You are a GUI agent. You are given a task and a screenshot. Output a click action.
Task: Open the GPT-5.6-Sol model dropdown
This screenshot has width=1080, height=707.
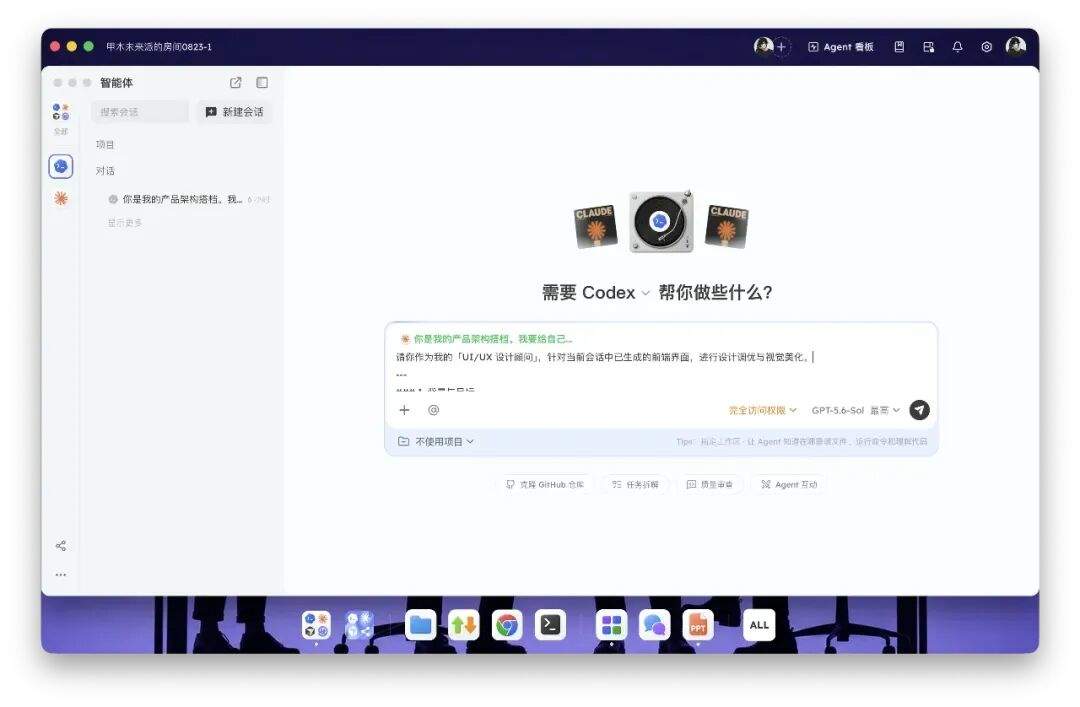coord(855,410)
